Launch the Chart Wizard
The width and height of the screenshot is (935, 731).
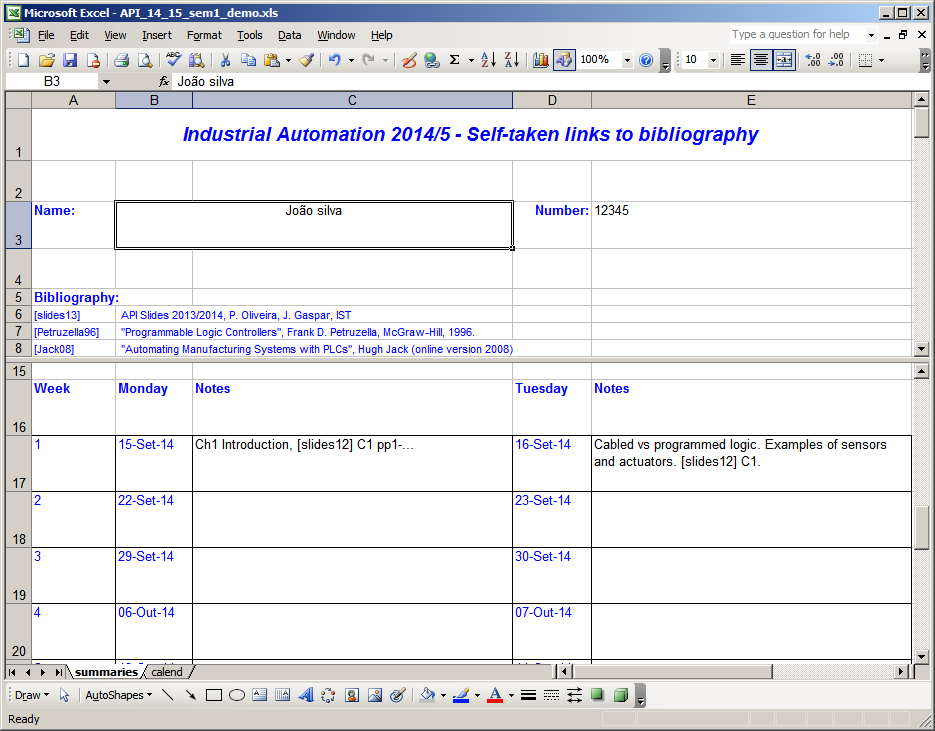(x=541, y=60)
